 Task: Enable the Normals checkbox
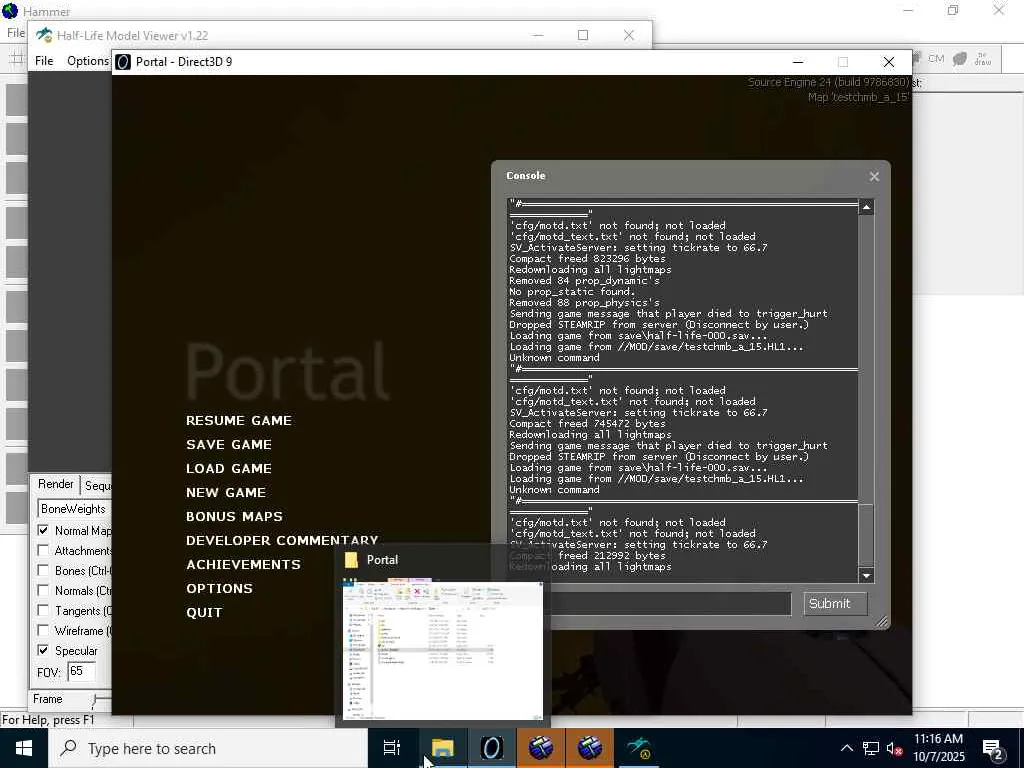(x=43, y=590)
